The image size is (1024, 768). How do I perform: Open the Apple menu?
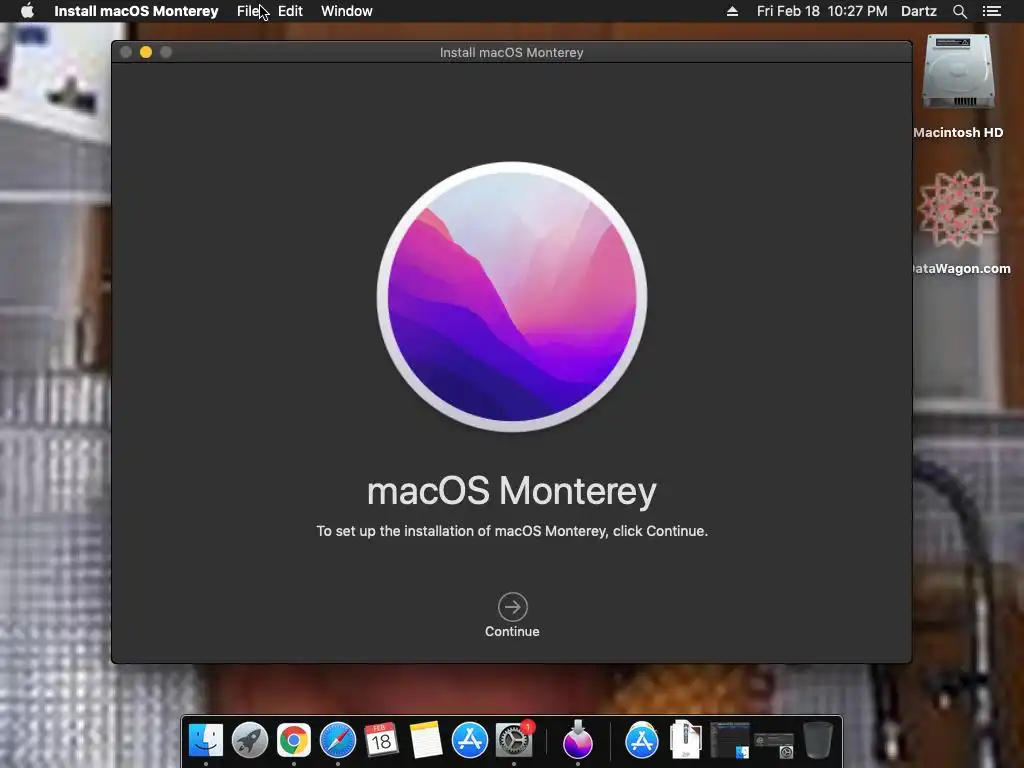(x=27, y=11)
